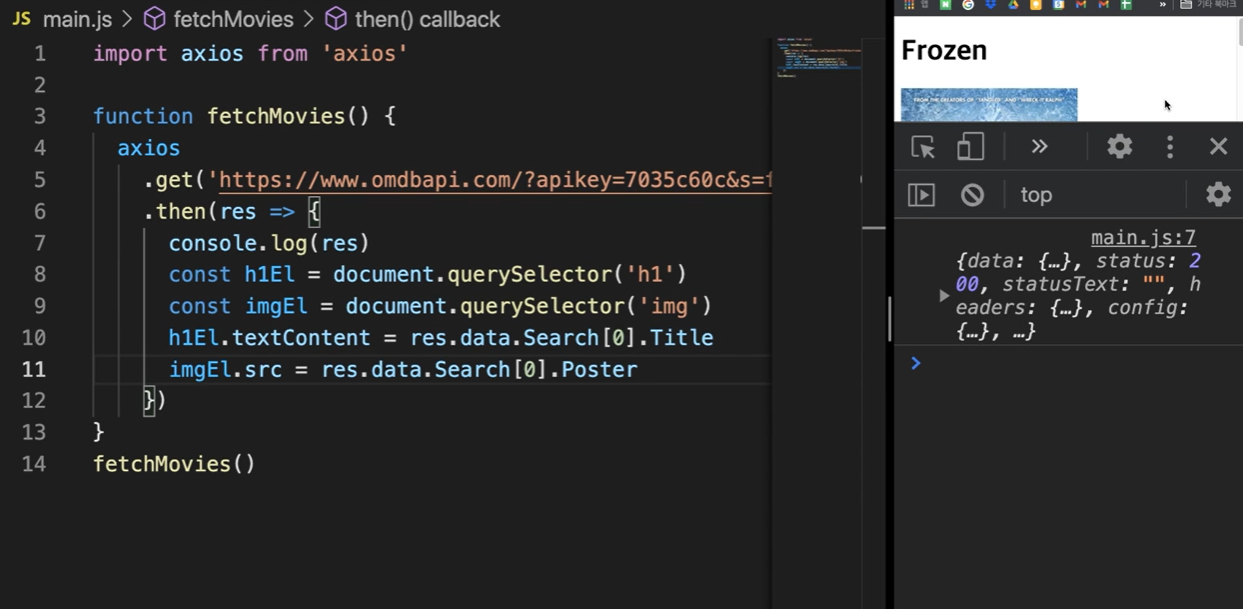
Task: Click the fetchMovies breadcrumb item
Action: pos(220,19)
